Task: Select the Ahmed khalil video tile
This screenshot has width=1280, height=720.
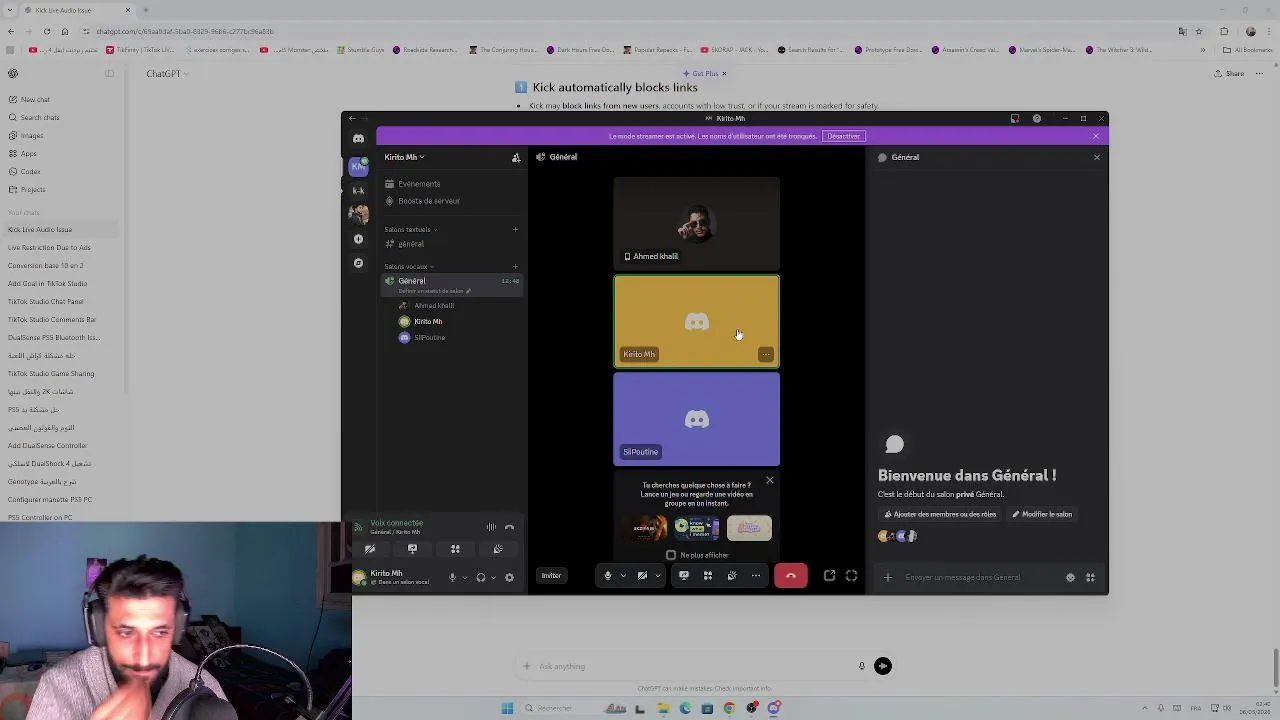Action: [x=697, y=223]
